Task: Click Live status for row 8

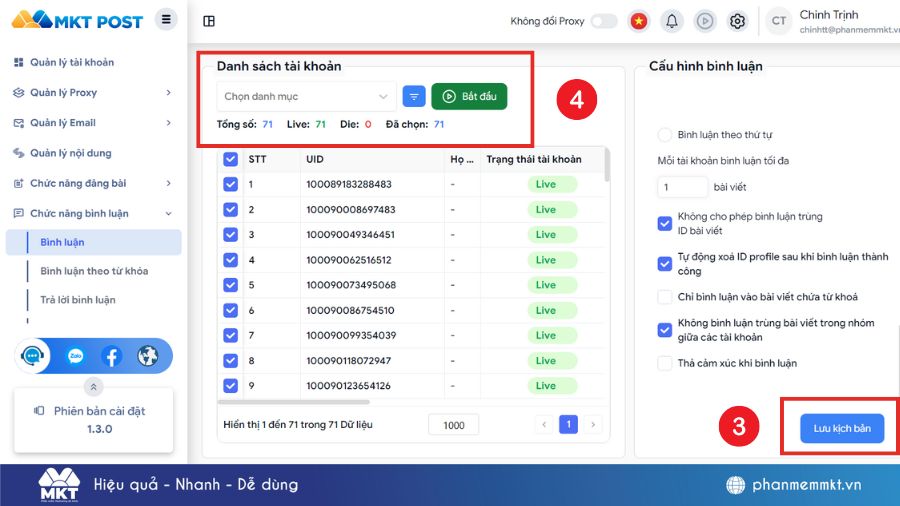Action: tap(550, 361)
